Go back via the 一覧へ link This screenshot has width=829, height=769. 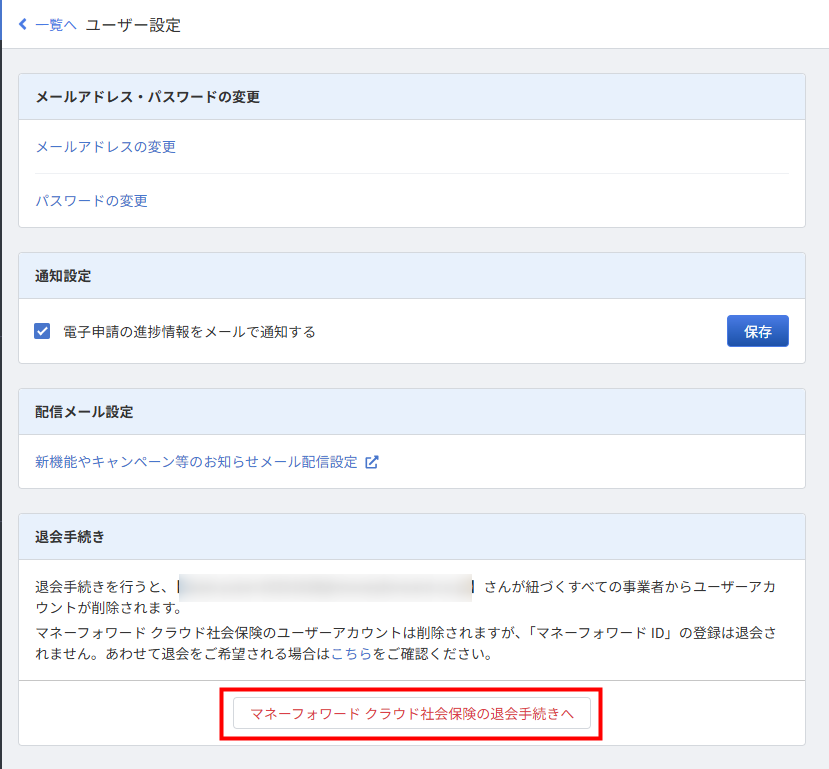55,25
